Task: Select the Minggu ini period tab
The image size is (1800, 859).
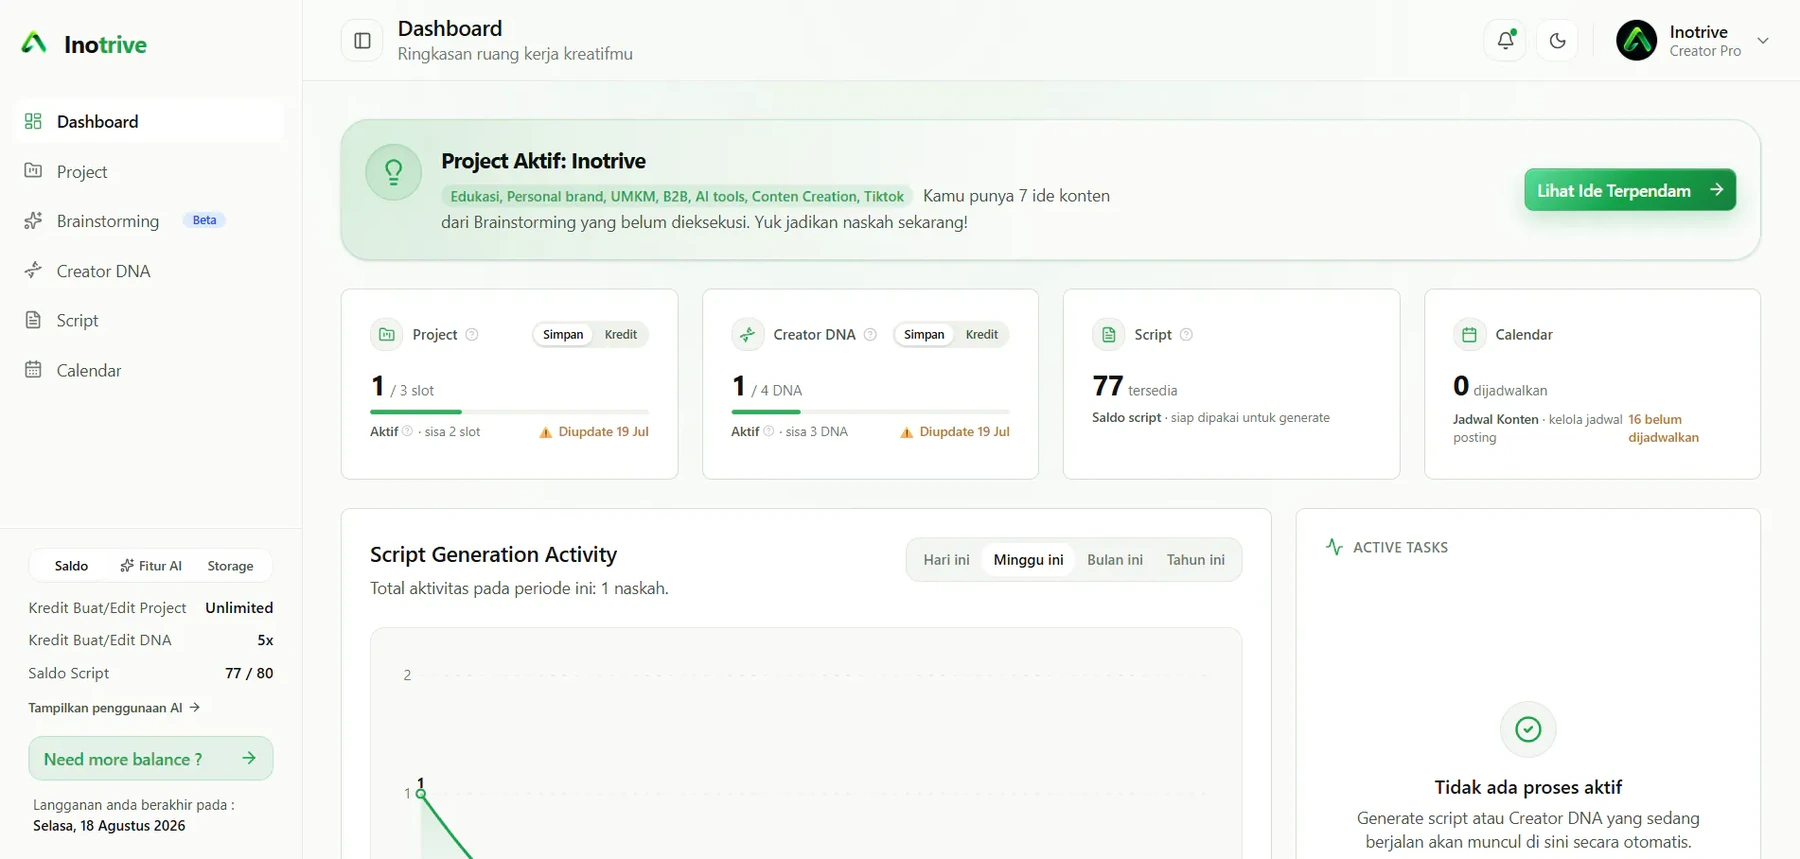Action: click(1028, 559)
